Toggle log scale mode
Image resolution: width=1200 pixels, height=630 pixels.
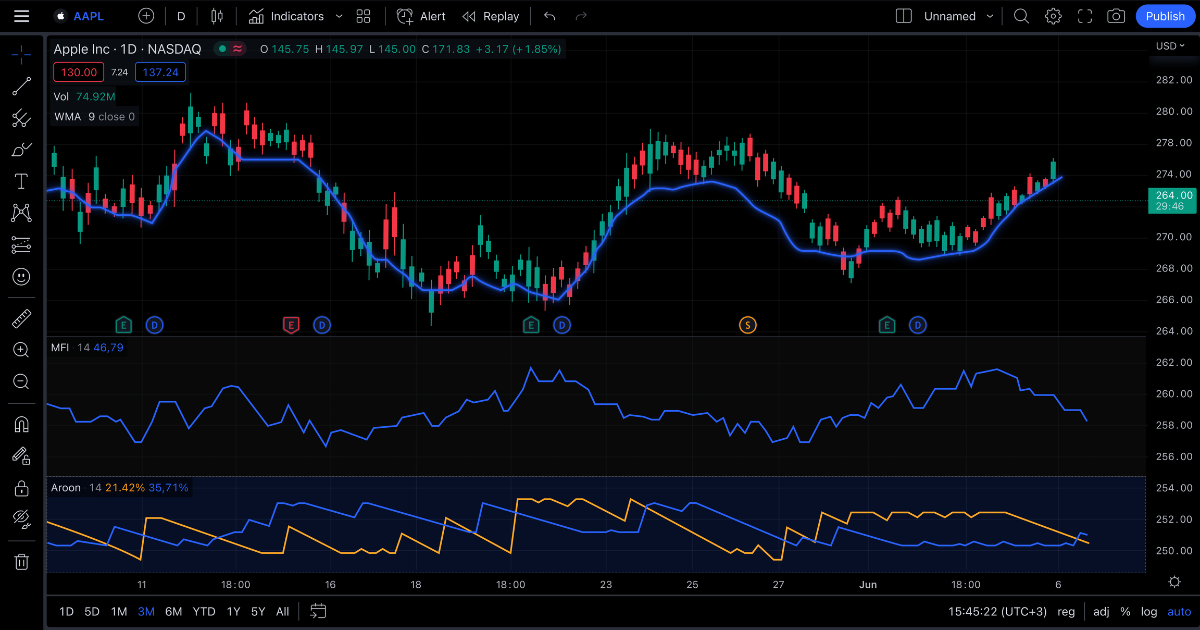coord(1147,611)
